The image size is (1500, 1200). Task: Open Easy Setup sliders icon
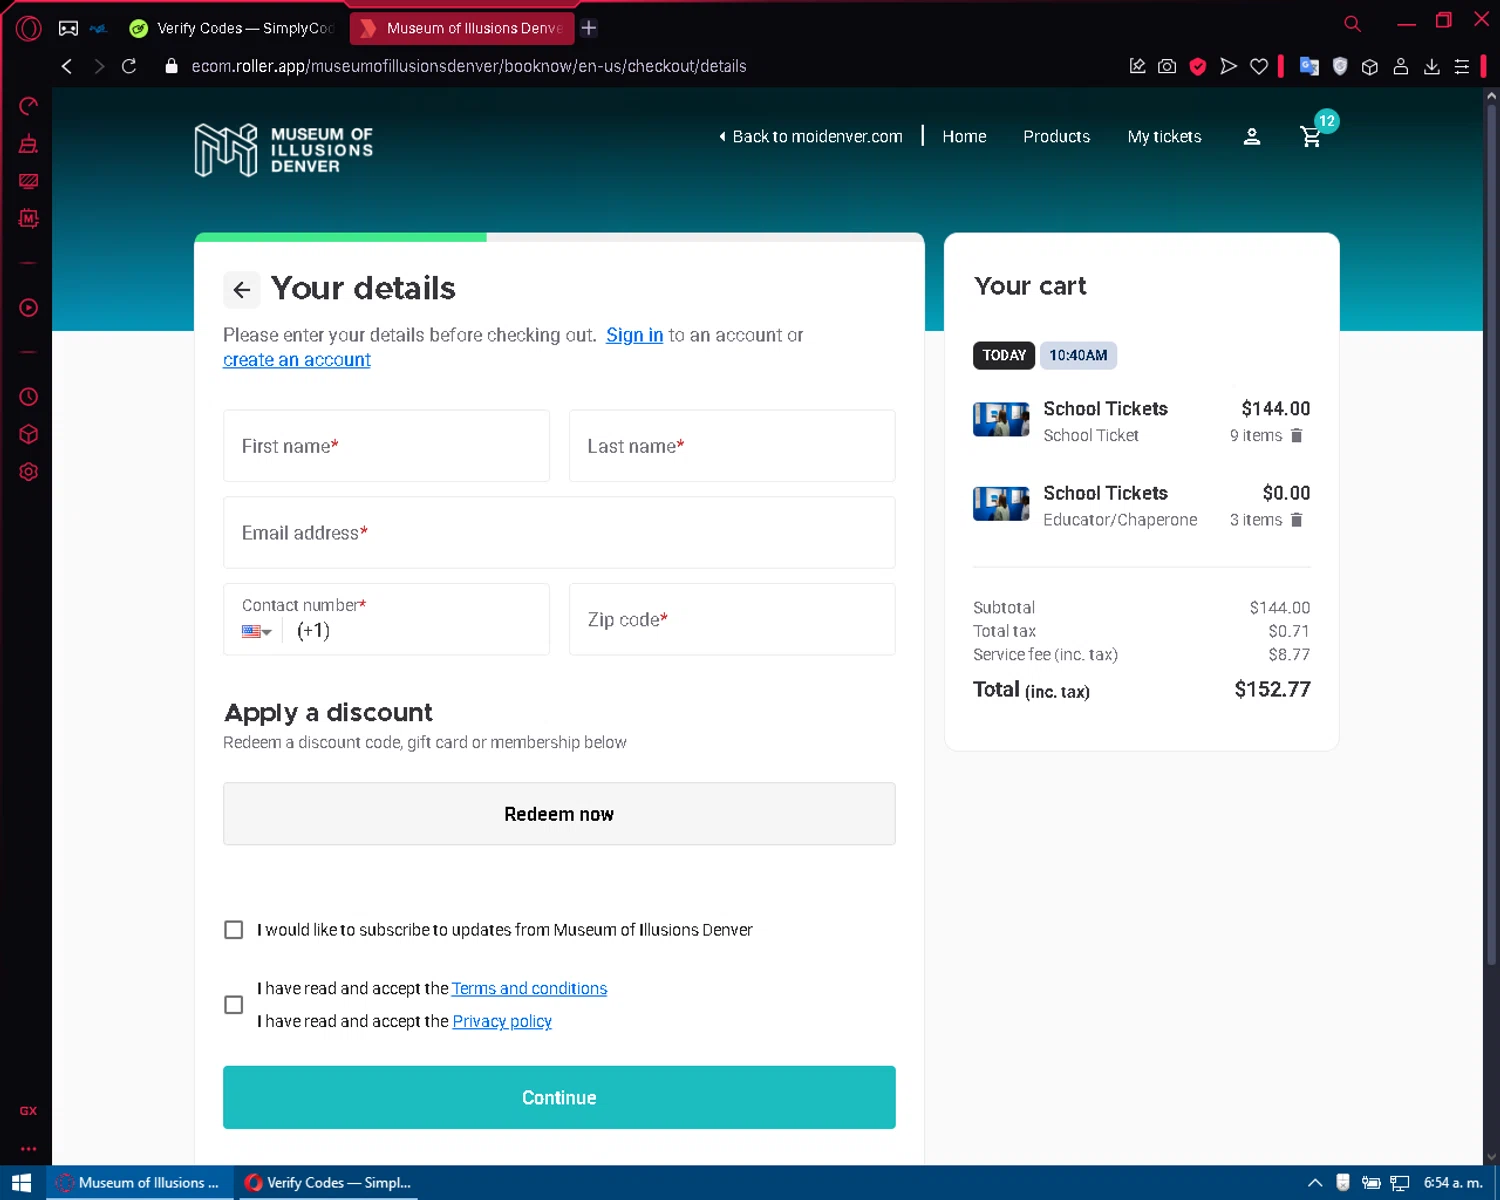[x=1462, y=66]
